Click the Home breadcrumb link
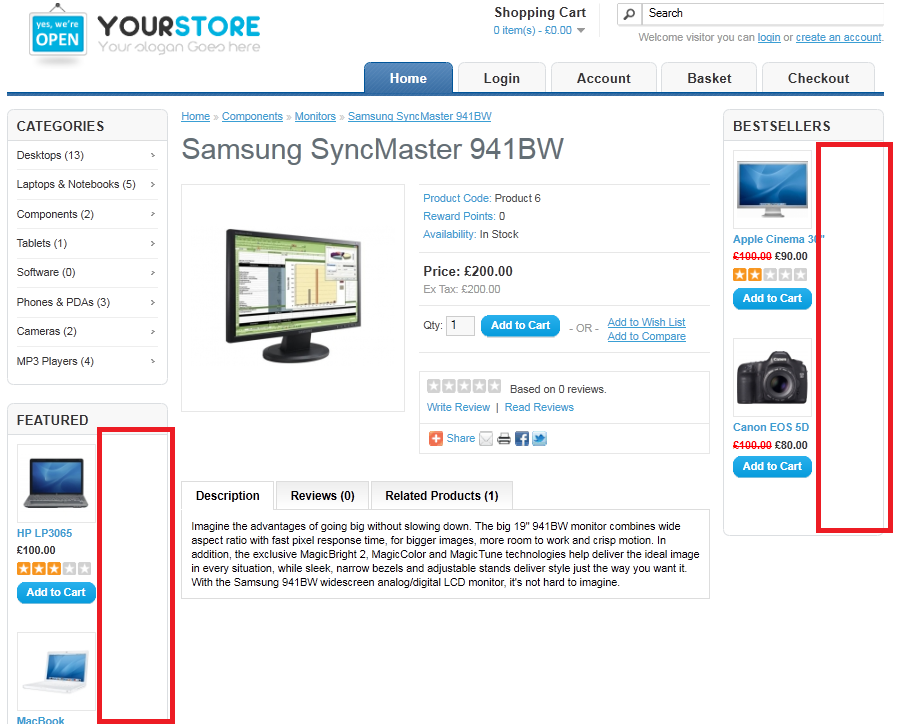The width and height of the screenshot is (918, 724). pos(196,116)
